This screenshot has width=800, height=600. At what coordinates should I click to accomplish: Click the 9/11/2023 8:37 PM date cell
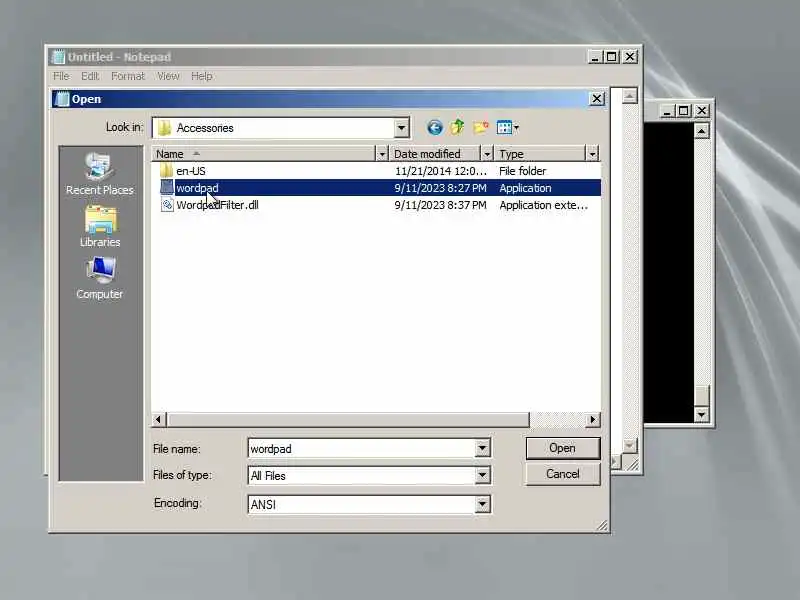[x=440, y=205]
